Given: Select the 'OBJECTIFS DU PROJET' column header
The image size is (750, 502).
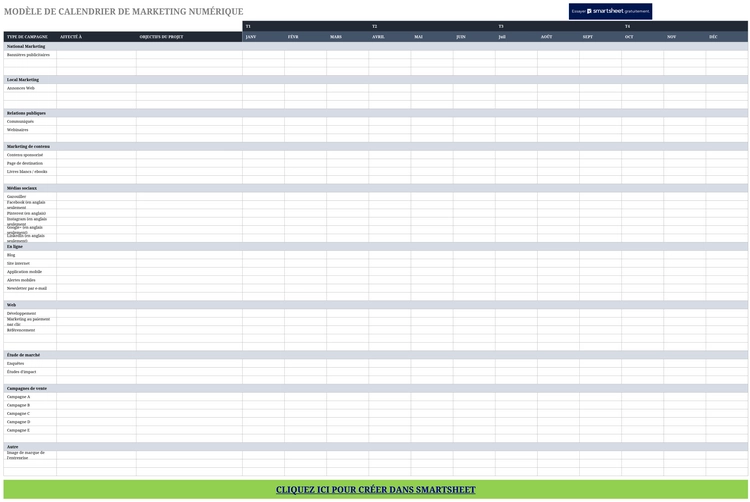Looking at the screenshot, I should (x=189, y=37).
